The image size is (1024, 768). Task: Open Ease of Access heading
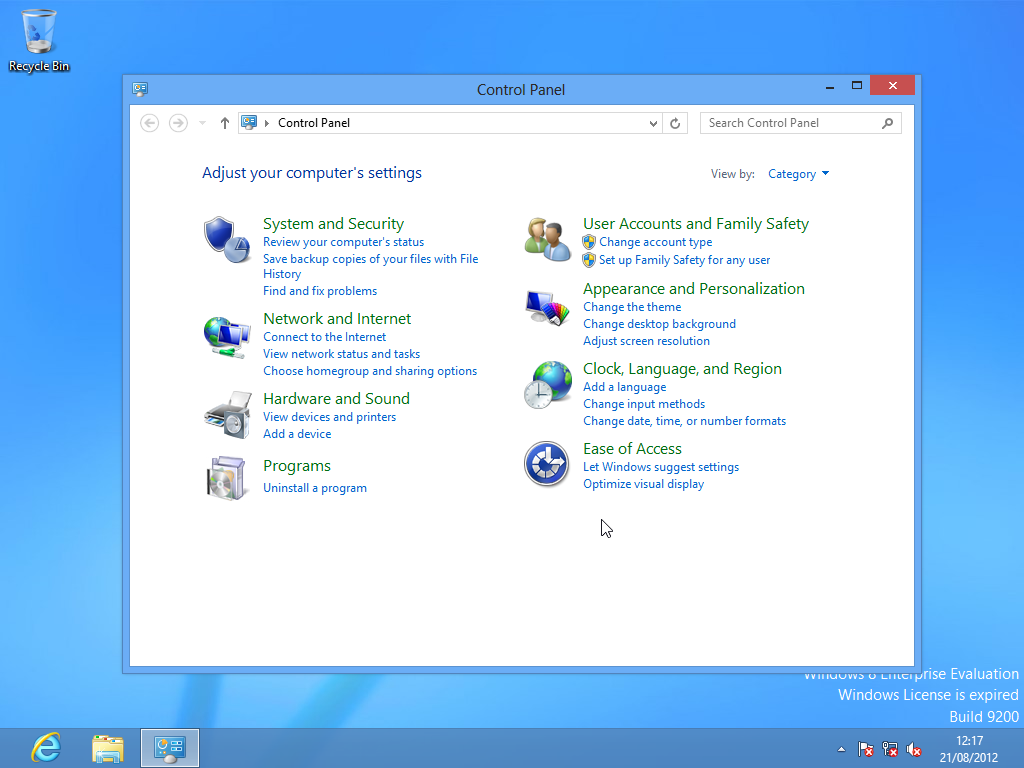(x=632, y=449)
